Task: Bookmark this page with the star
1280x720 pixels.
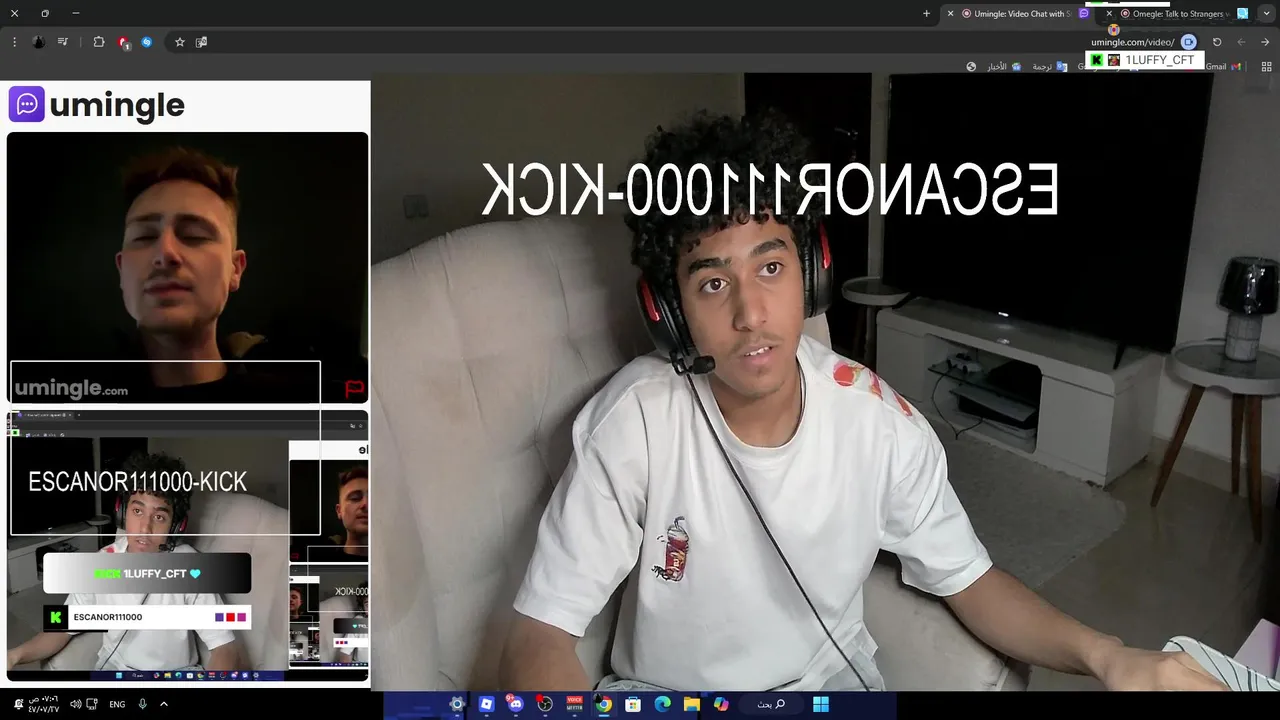Action: (x=180, y=42)
